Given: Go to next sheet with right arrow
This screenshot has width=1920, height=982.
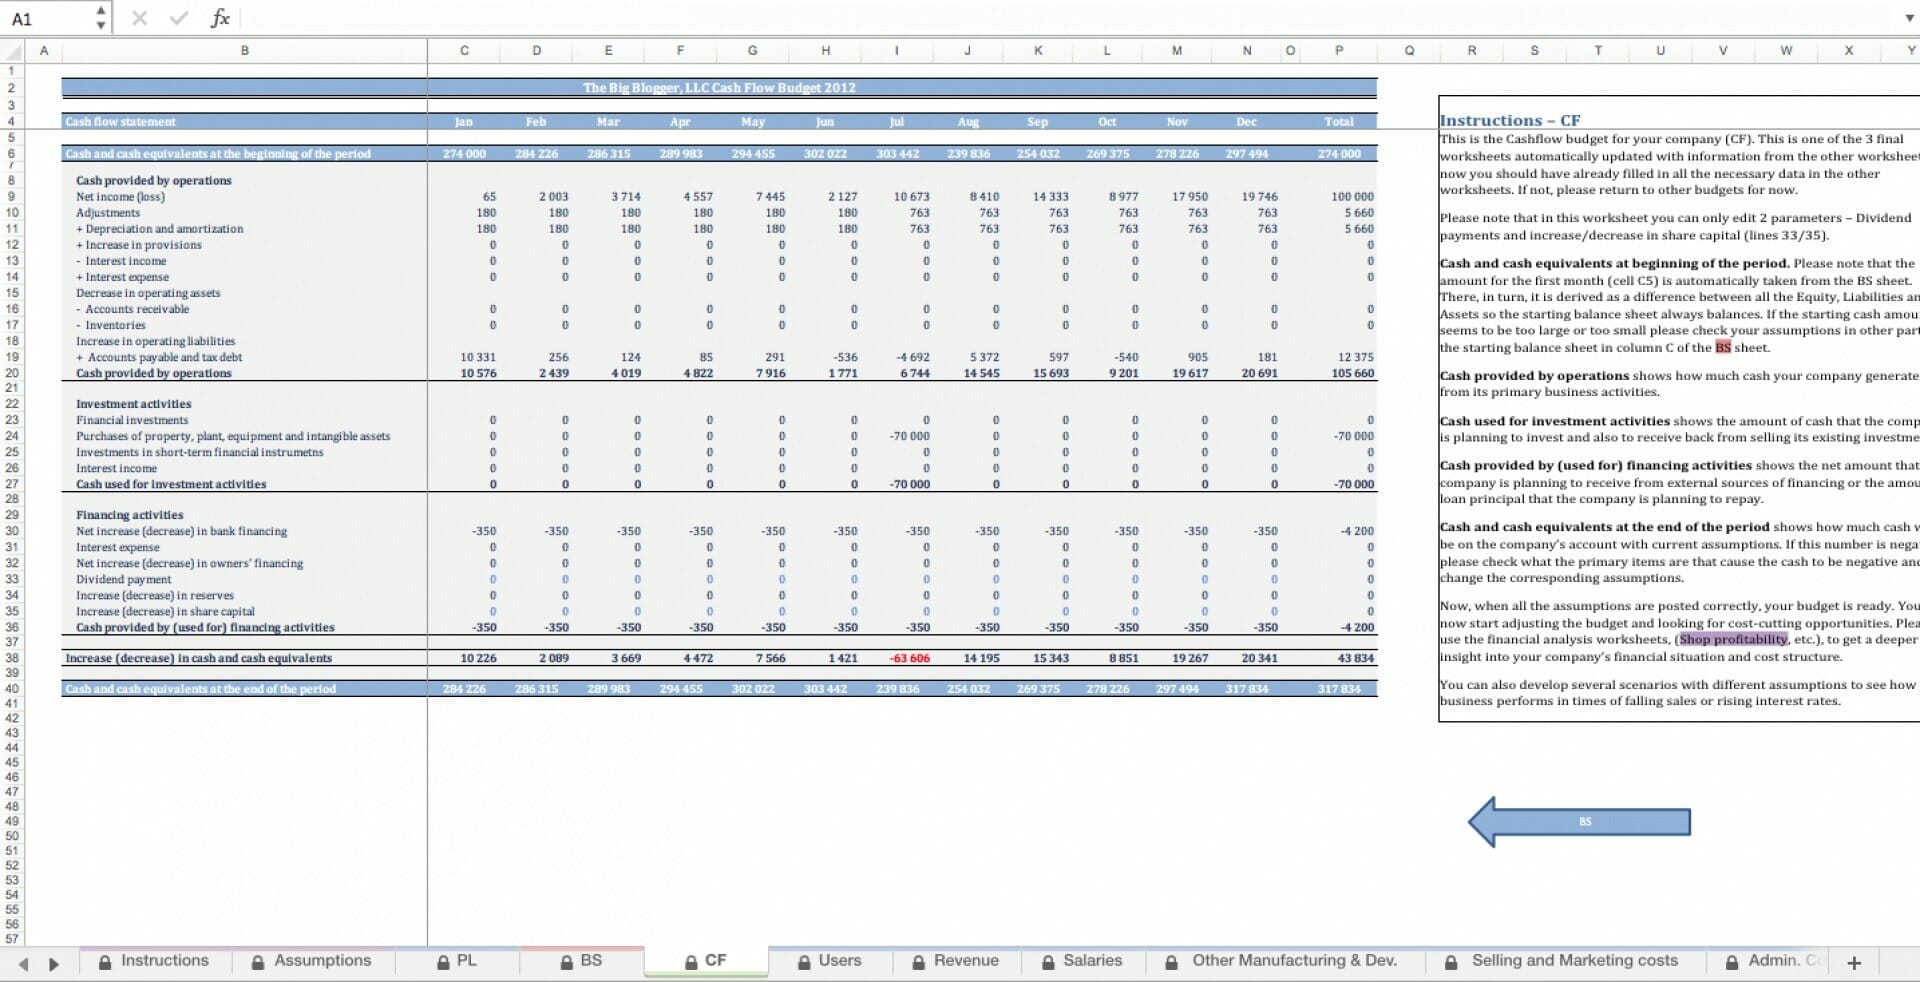Looking at the screenshot, I should click(54, 963).
